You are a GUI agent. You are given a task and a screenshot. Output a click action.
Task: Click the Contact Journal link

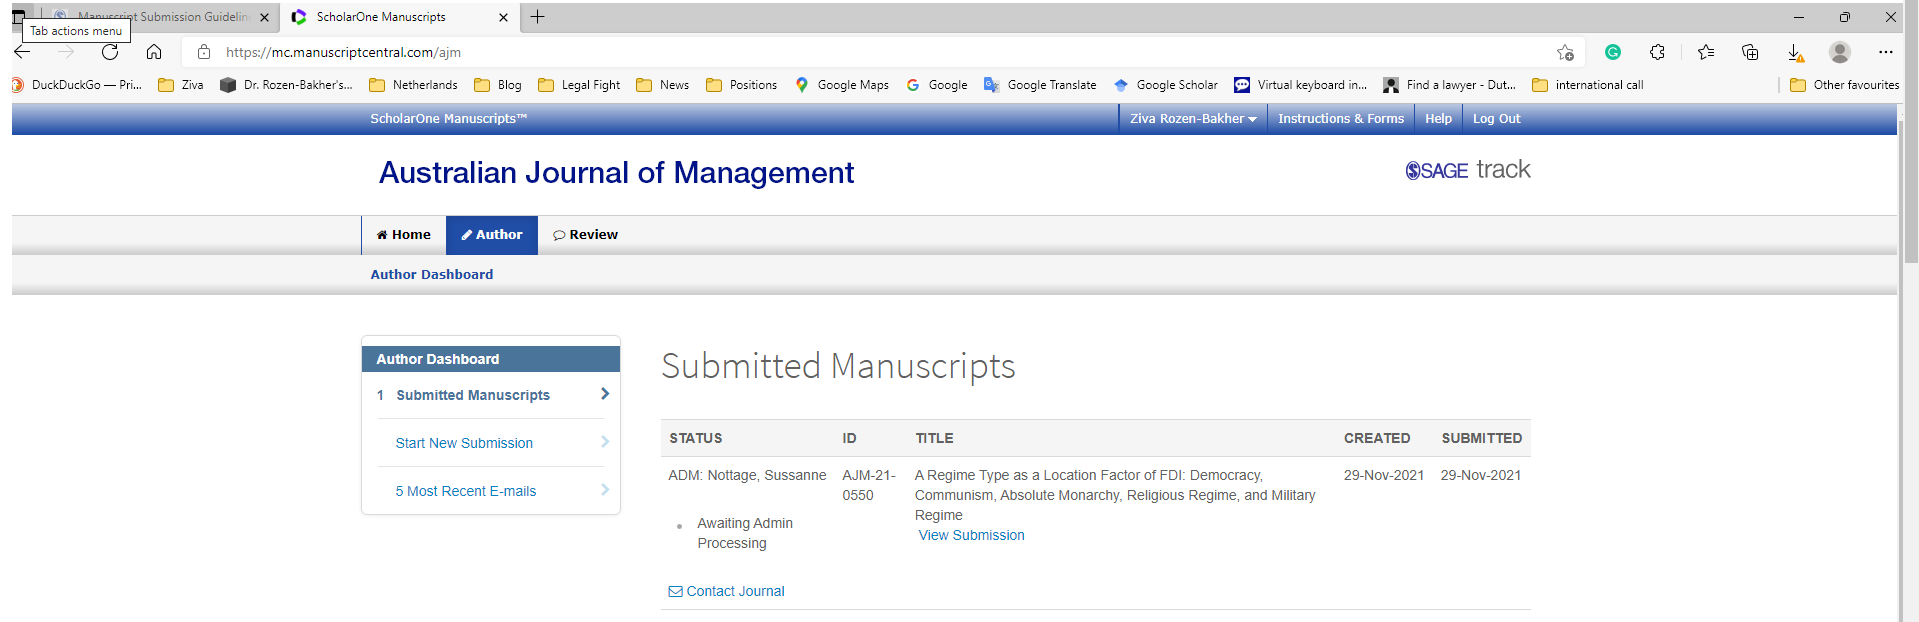pyautogui.click(x=726, y=591)
